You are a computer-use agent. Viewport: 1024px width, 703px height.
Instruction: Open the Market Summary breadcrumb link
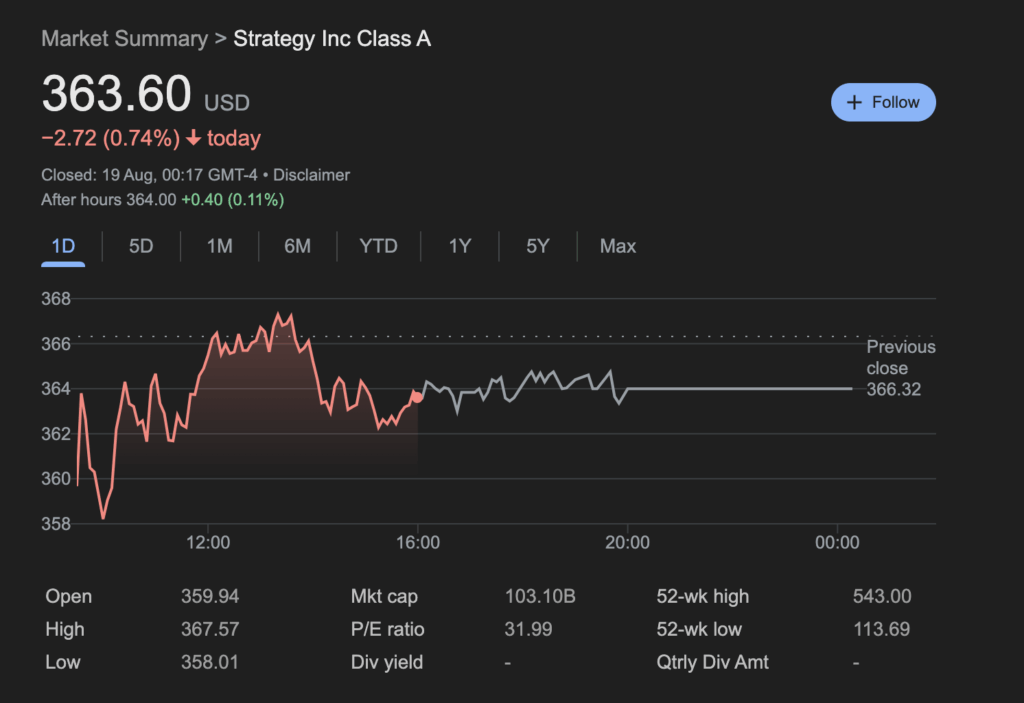pos(124,39)
